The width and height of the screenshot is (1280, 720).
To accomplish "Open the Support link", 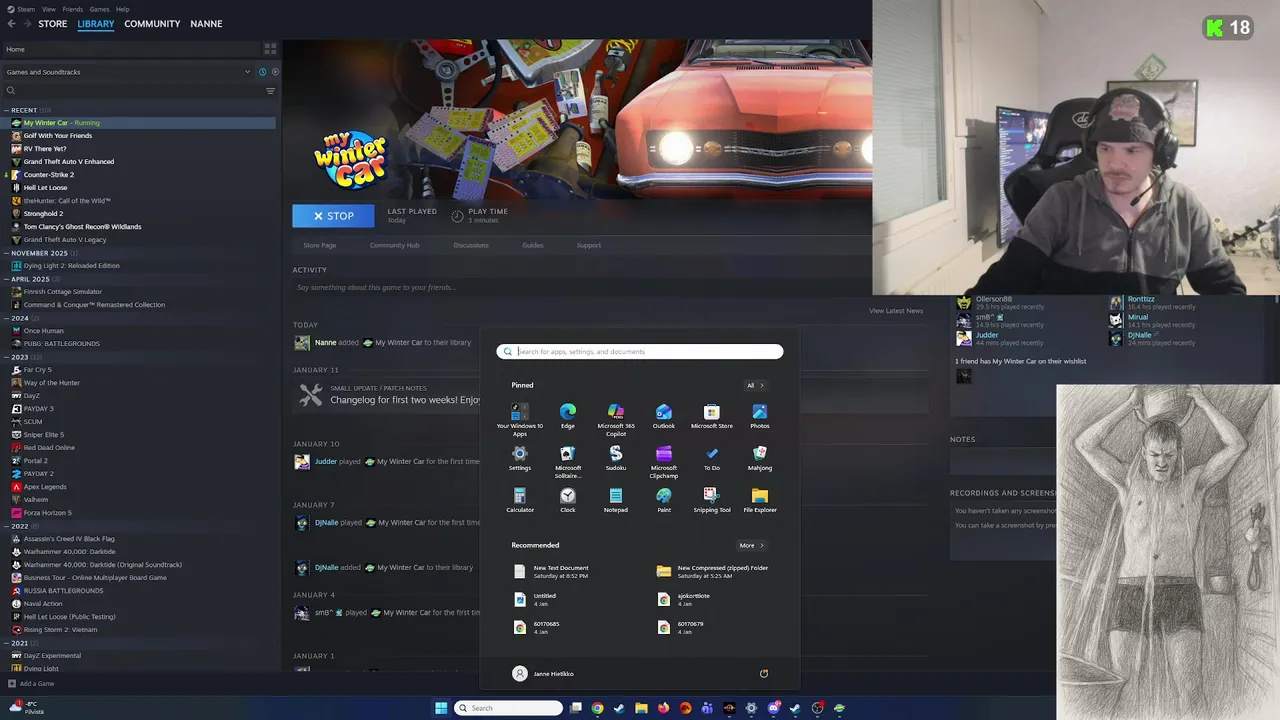I will 589,245.
